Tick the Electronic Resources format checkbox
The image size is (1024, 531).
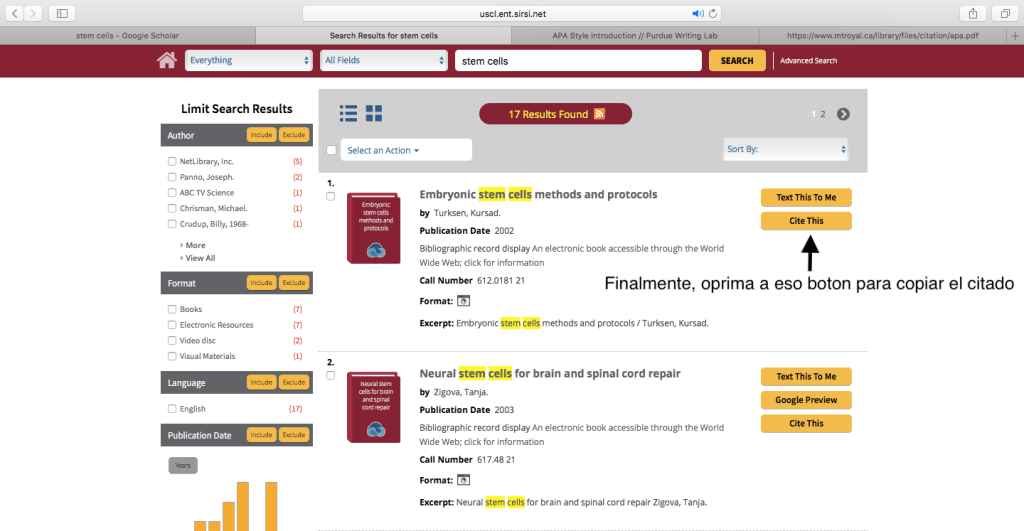click(x=172, y=325)
